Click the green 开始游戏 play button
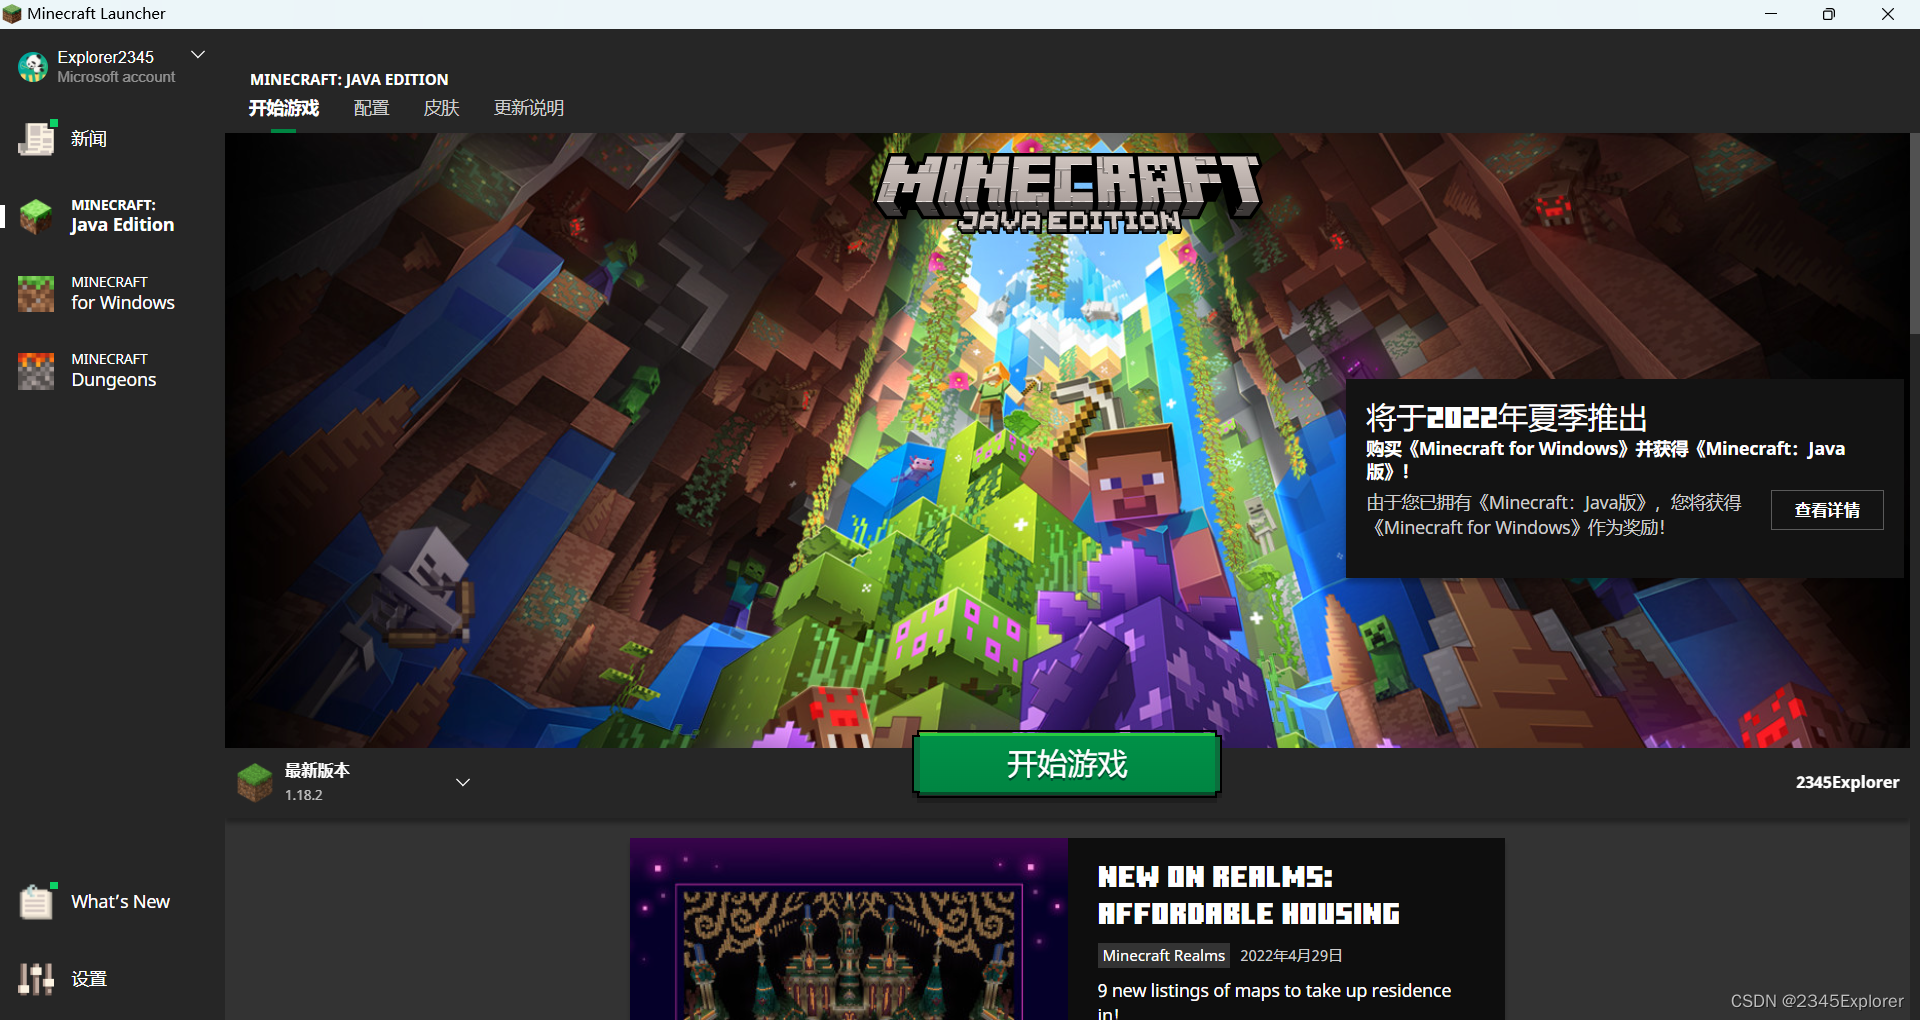 point(1067,764)
